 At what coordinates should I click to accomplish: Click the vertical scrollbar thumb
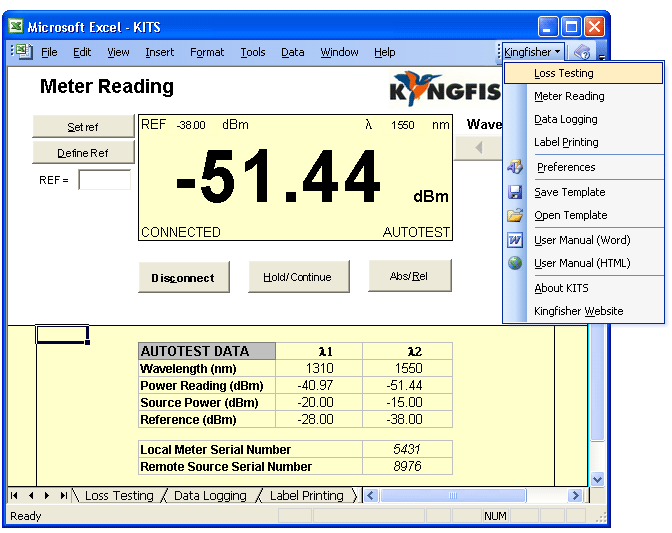(x=597, y=382)
